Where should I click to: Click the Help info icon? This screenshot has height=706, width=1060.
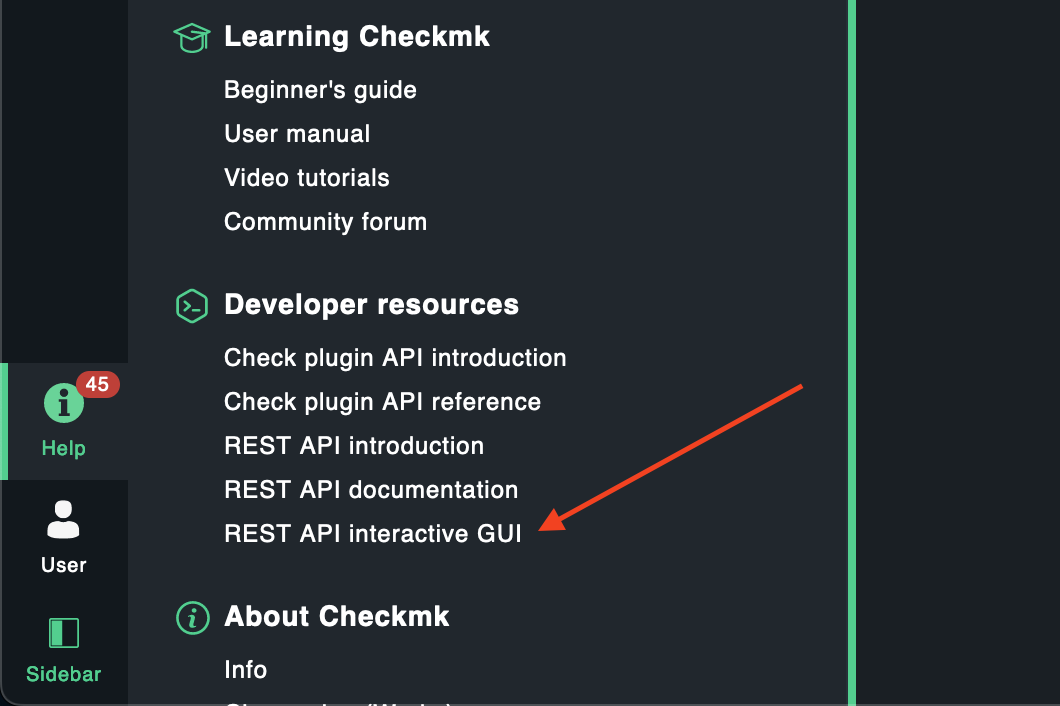(63, 404)
